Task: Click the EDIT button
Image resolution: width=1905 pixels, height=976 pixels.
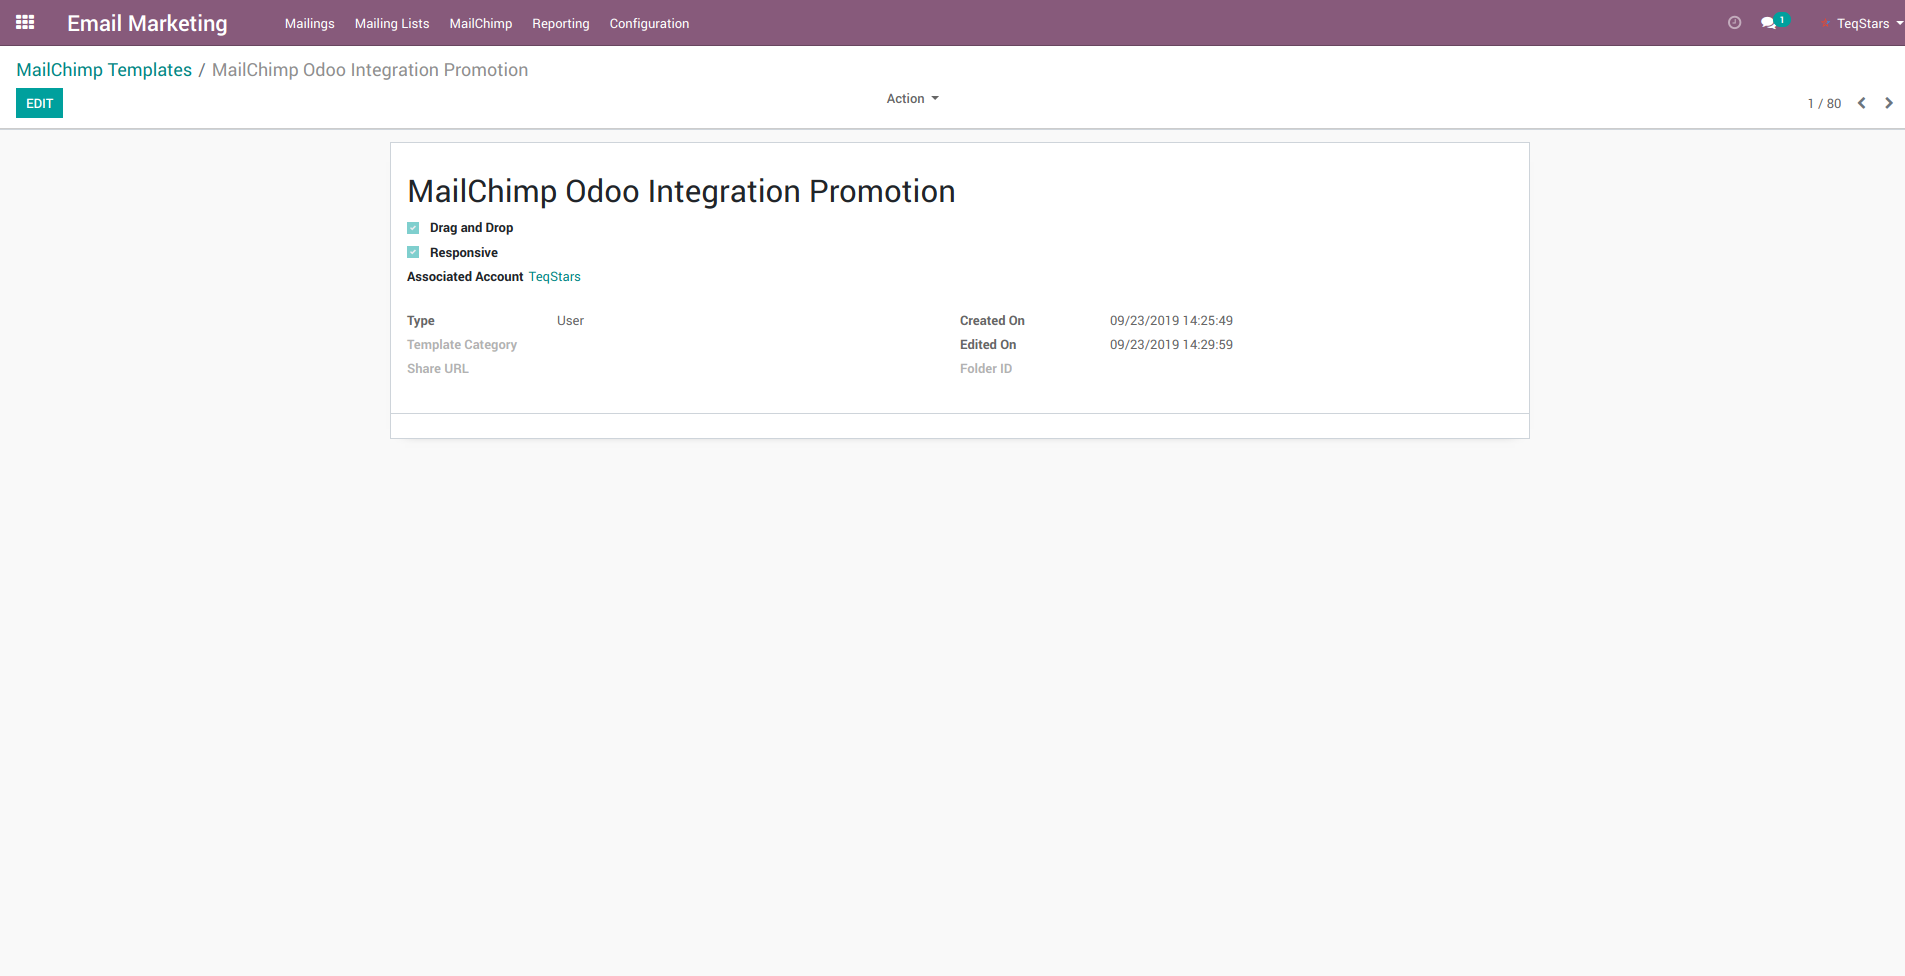Action: [x=39, y=103]
